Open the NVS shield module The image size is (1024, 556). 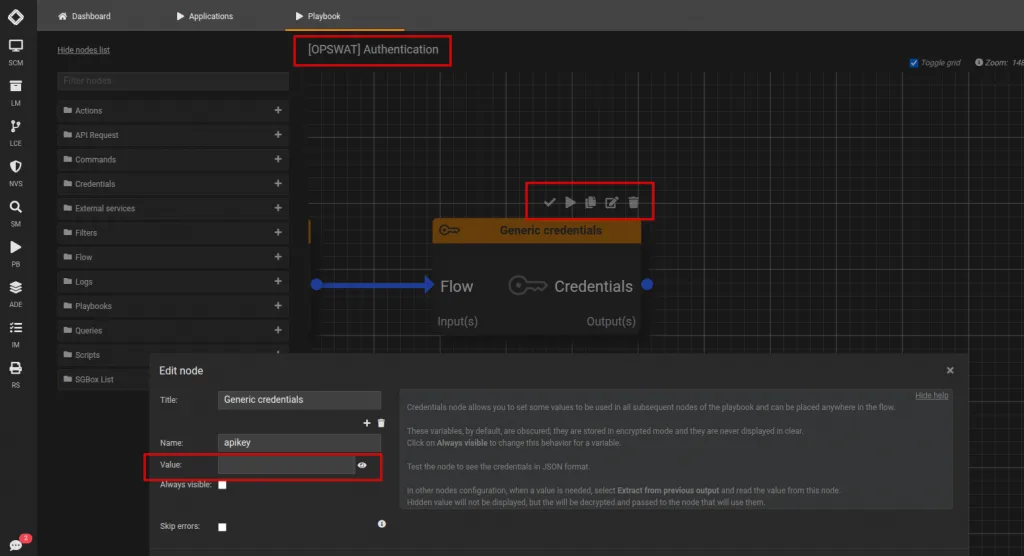click(x=16, y=173)
